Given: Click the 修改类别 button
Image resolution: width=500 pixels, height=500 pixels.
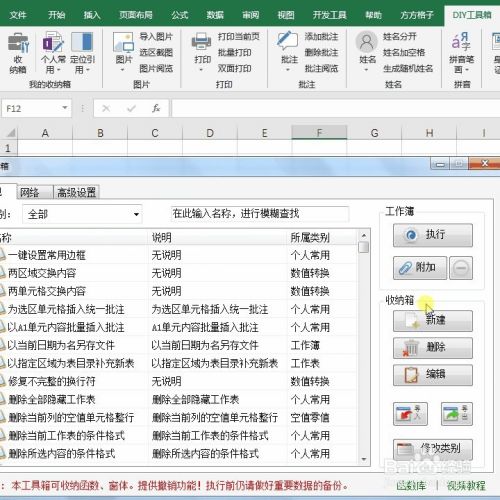Looking at the screenshot, I should pos(433,449).
